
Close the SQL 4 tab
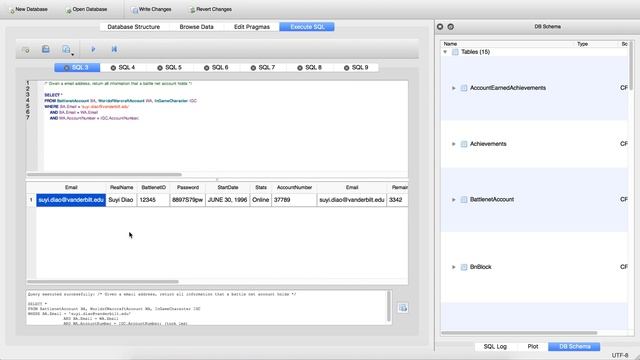[x=113, y=68]
